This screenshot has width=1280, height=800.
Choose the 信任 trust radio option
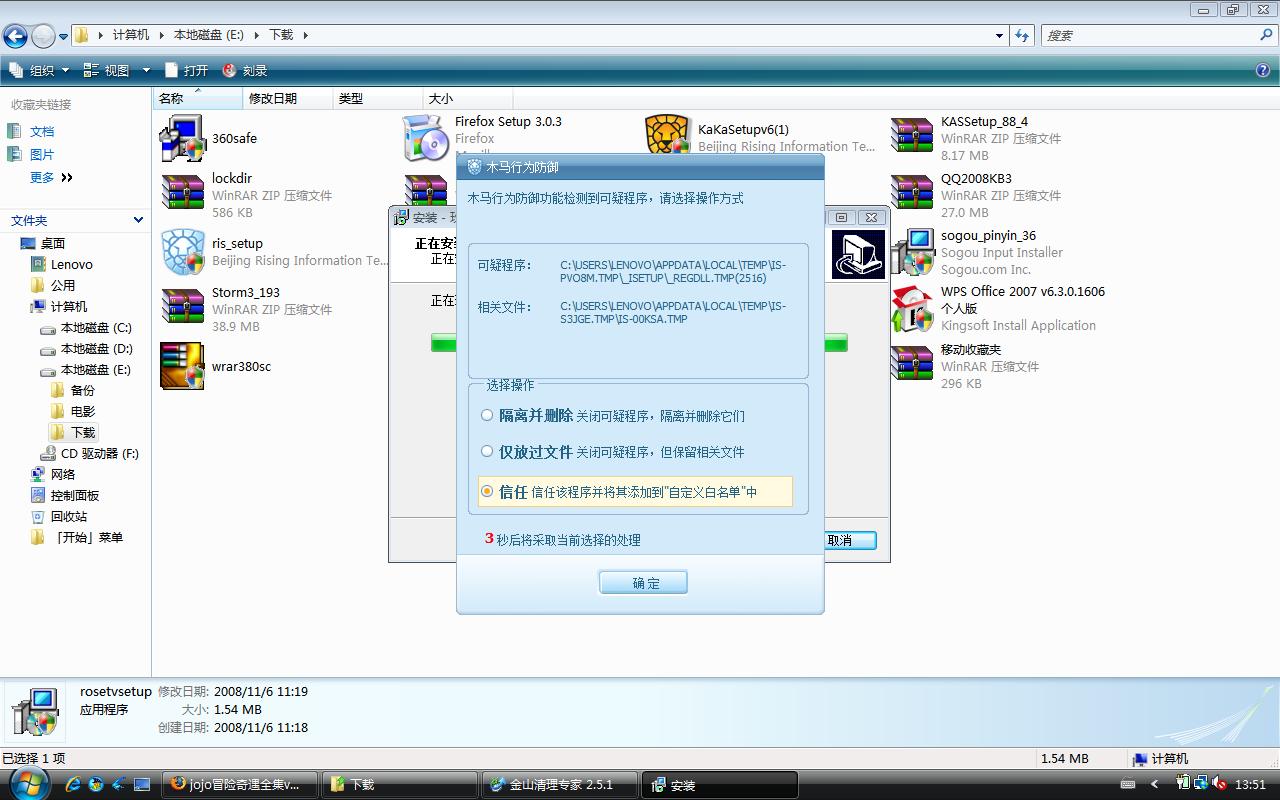coord(487,491)
